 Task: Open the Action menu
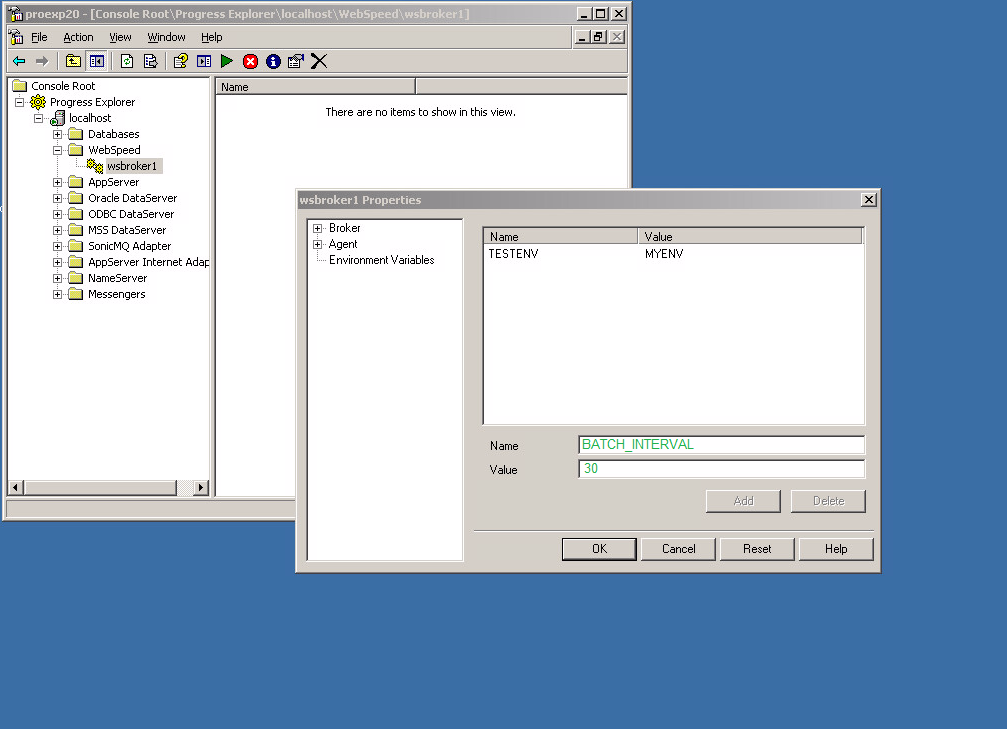pyautogui.click(x=78, y=37)
